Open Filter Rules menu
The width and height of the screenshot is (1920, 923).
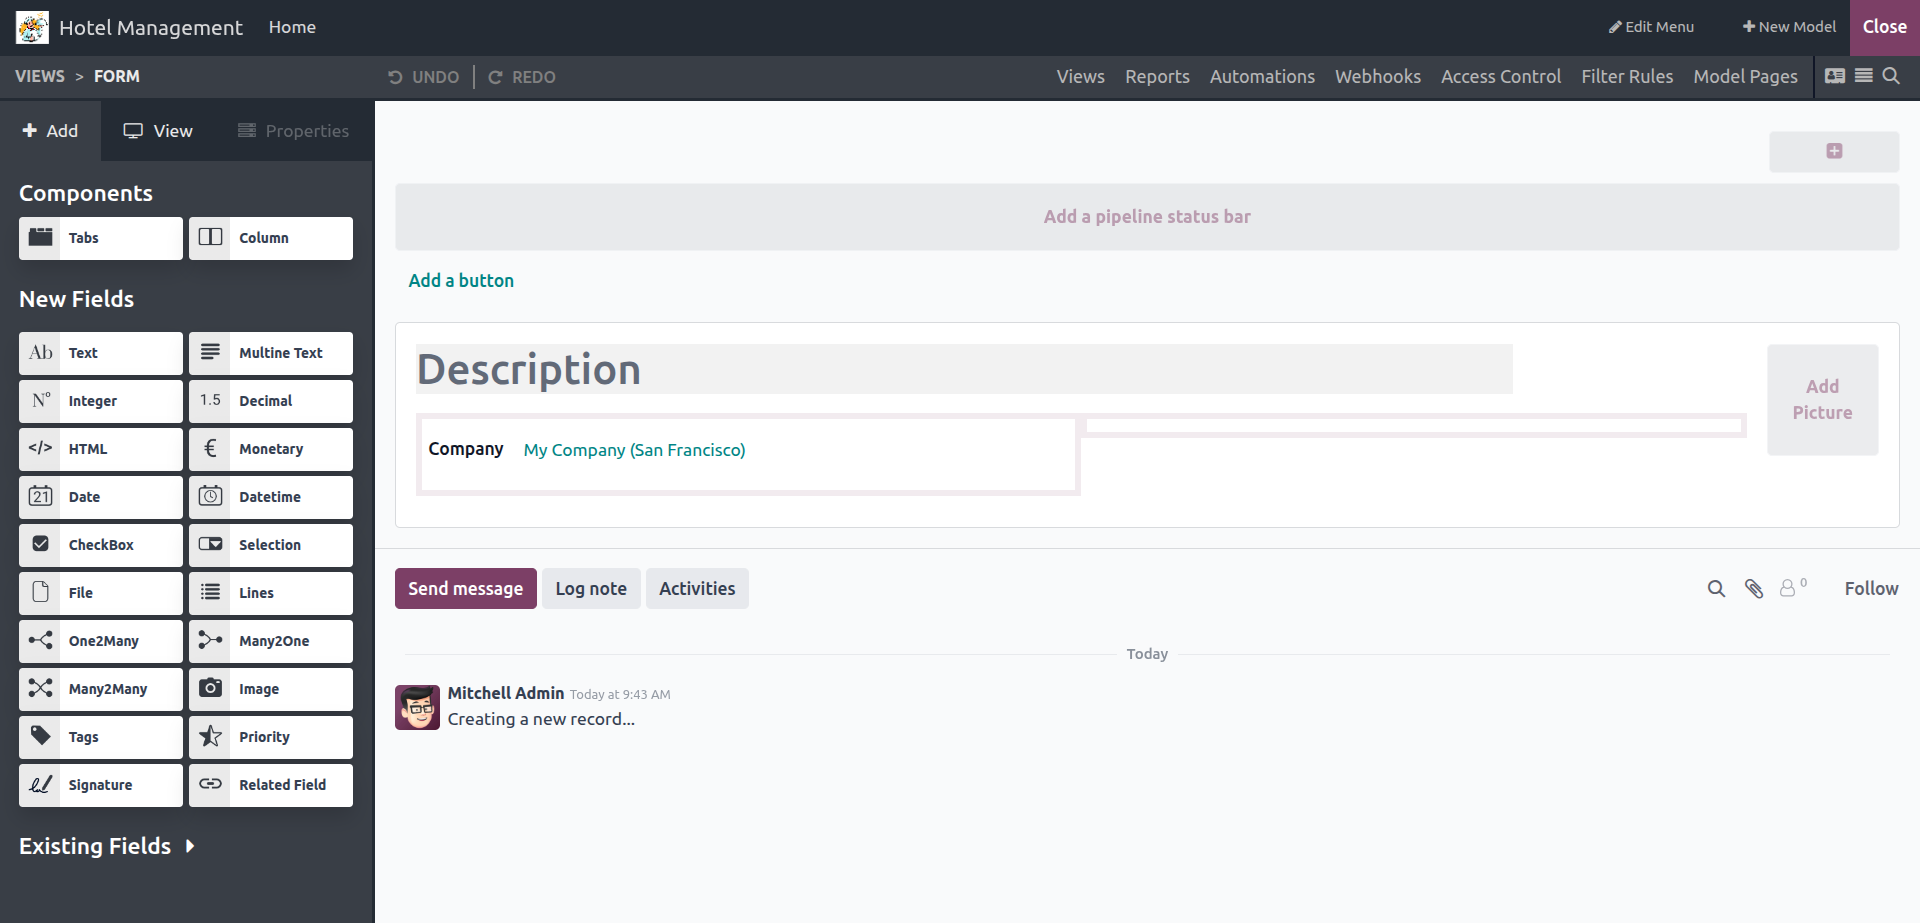(x=1627, y=77)
